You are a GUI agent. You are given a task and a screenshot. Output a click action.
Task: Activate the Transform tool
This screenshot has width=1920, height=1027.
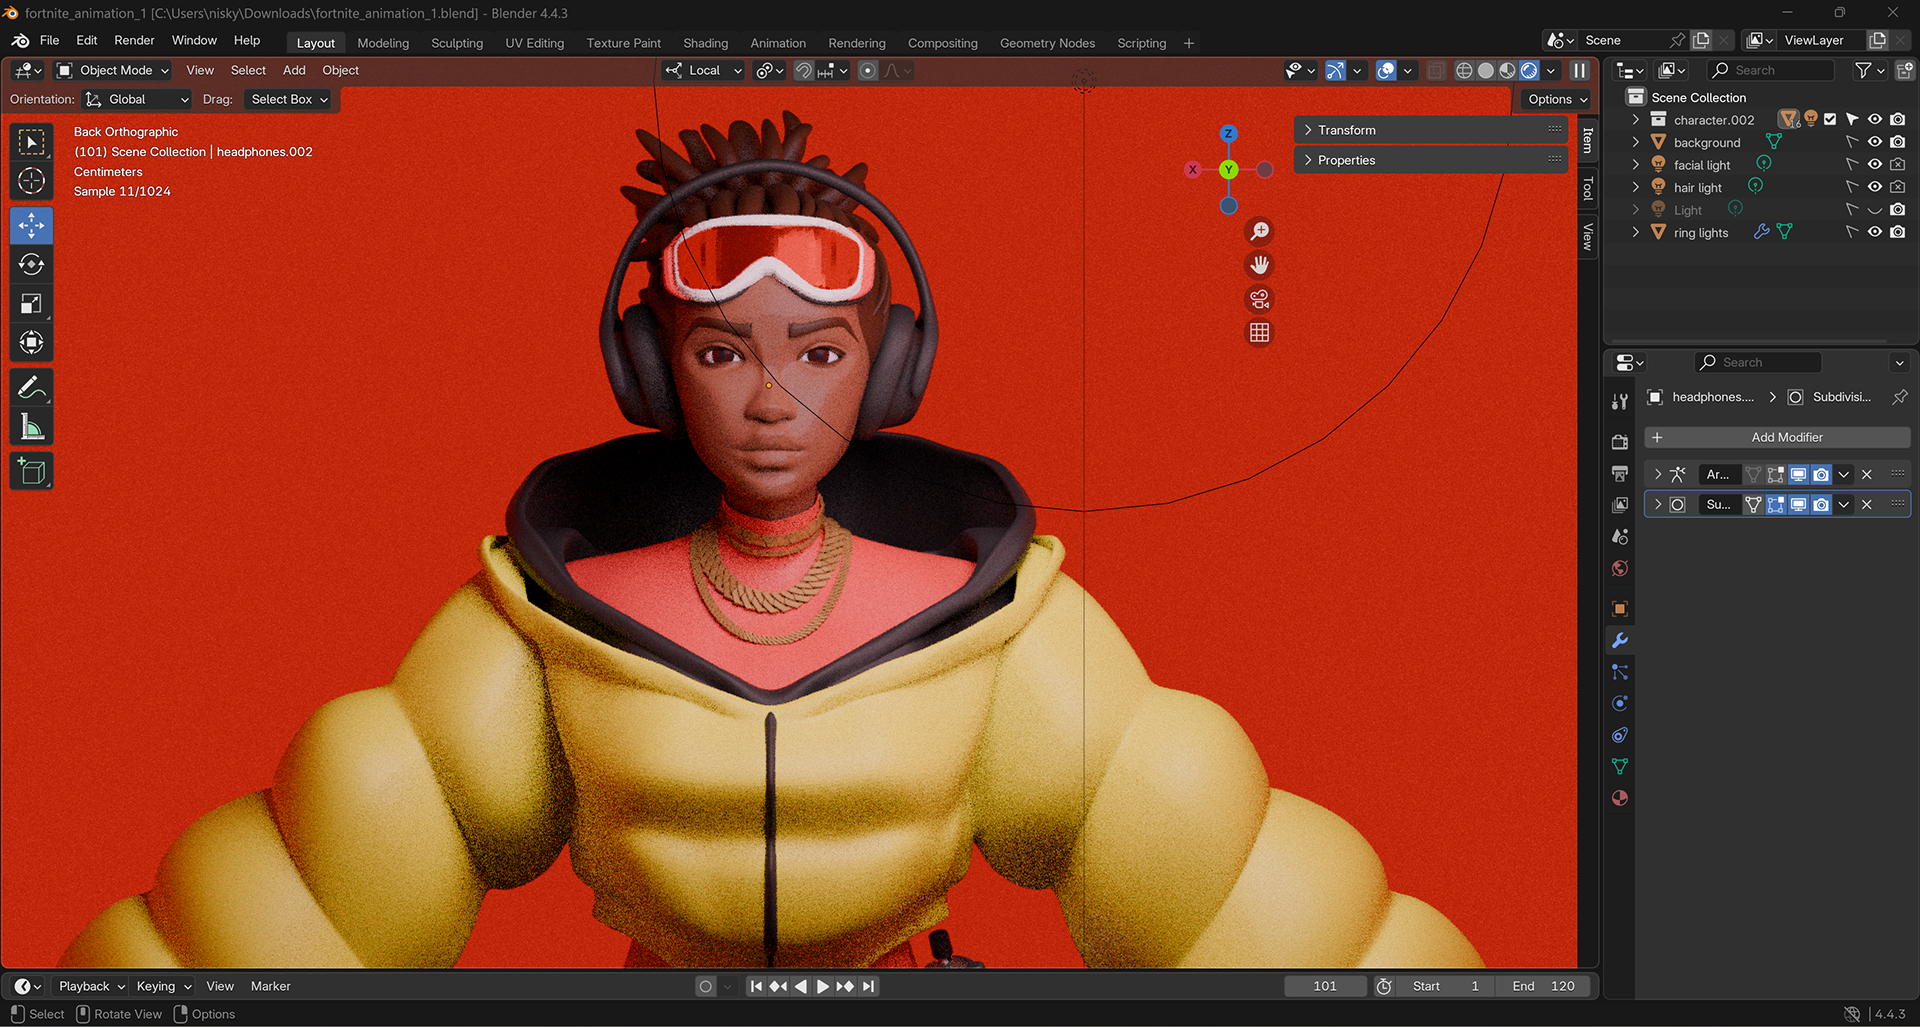tap(32, 342)
